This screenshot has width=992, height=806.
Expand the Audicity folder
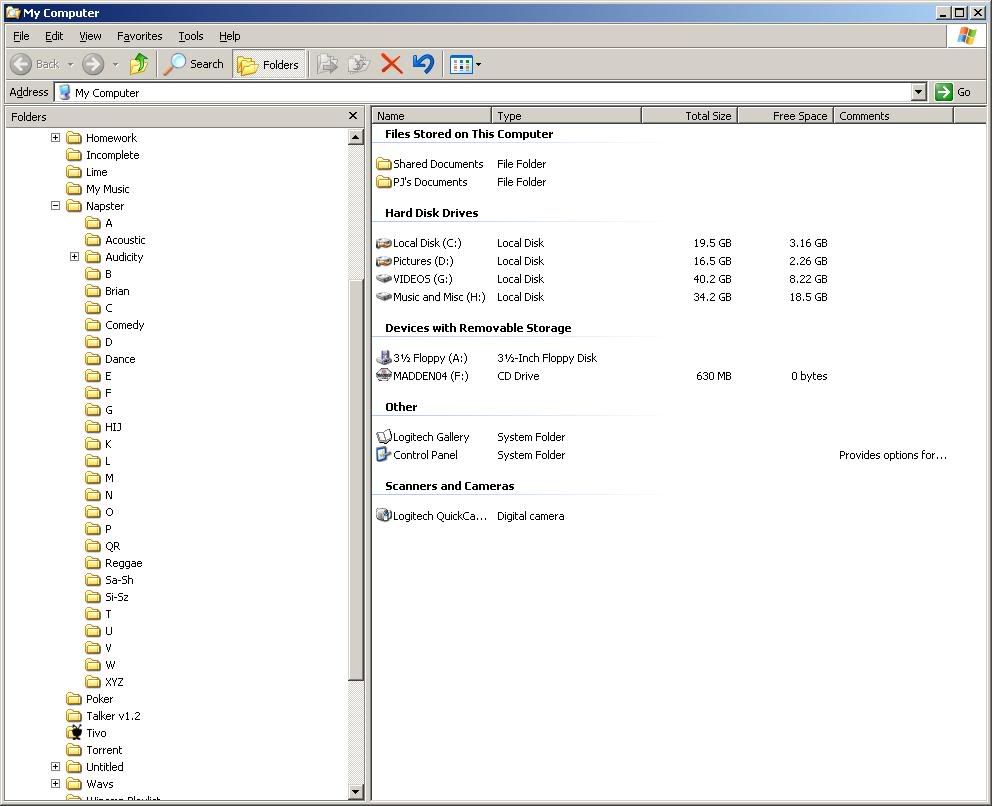(75, 256)
